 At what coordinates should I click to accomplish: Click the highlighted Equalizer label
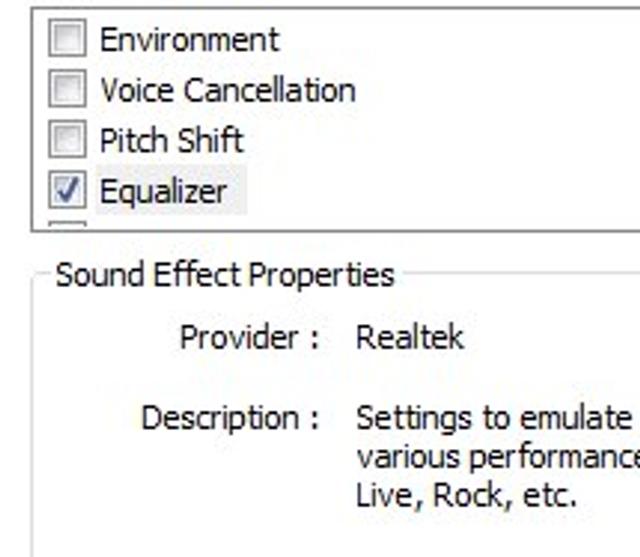click(163, 190)
